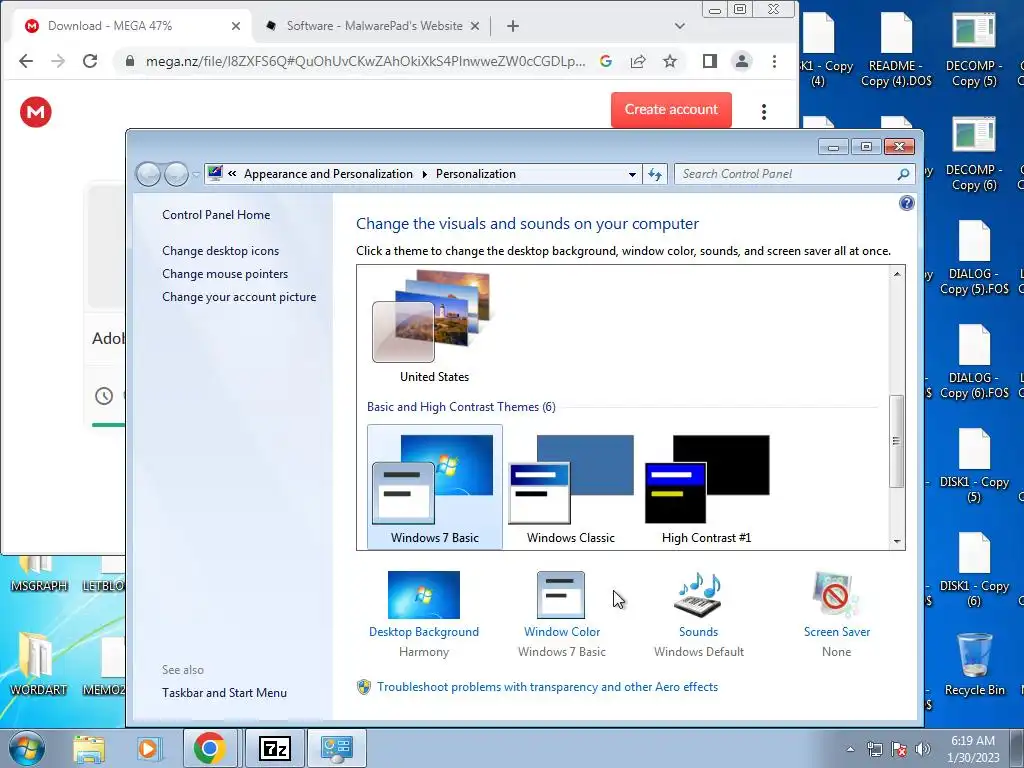The image size is (1024, 768).
Task: Refresh the Control Panel address bar
Action: coord(654,174)
